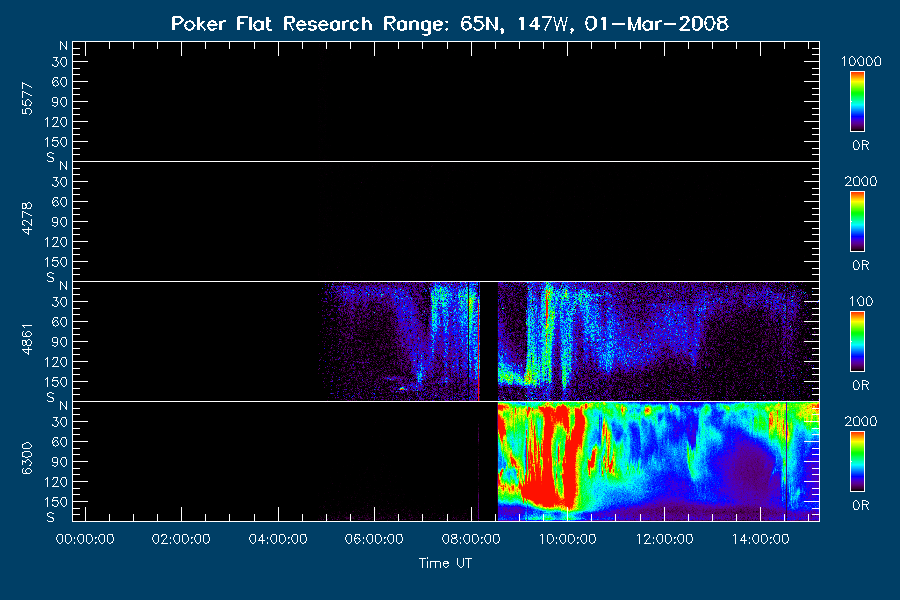This screenshot has height=600, width=900.
Task: Click the 150 tick label in 4861 panel
Action: point(55,382)
